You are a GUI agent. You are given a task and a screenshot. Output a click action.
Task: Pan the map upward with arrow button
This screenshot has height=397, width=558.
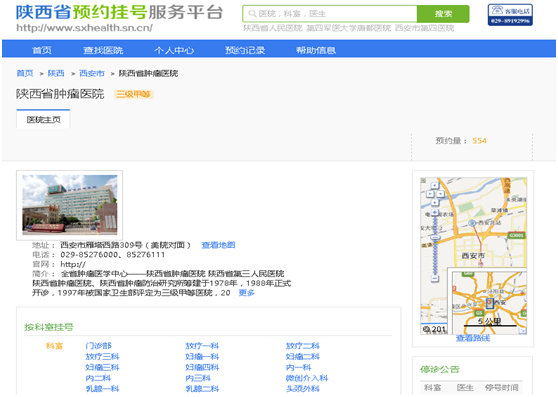click(x=435, y=185)
